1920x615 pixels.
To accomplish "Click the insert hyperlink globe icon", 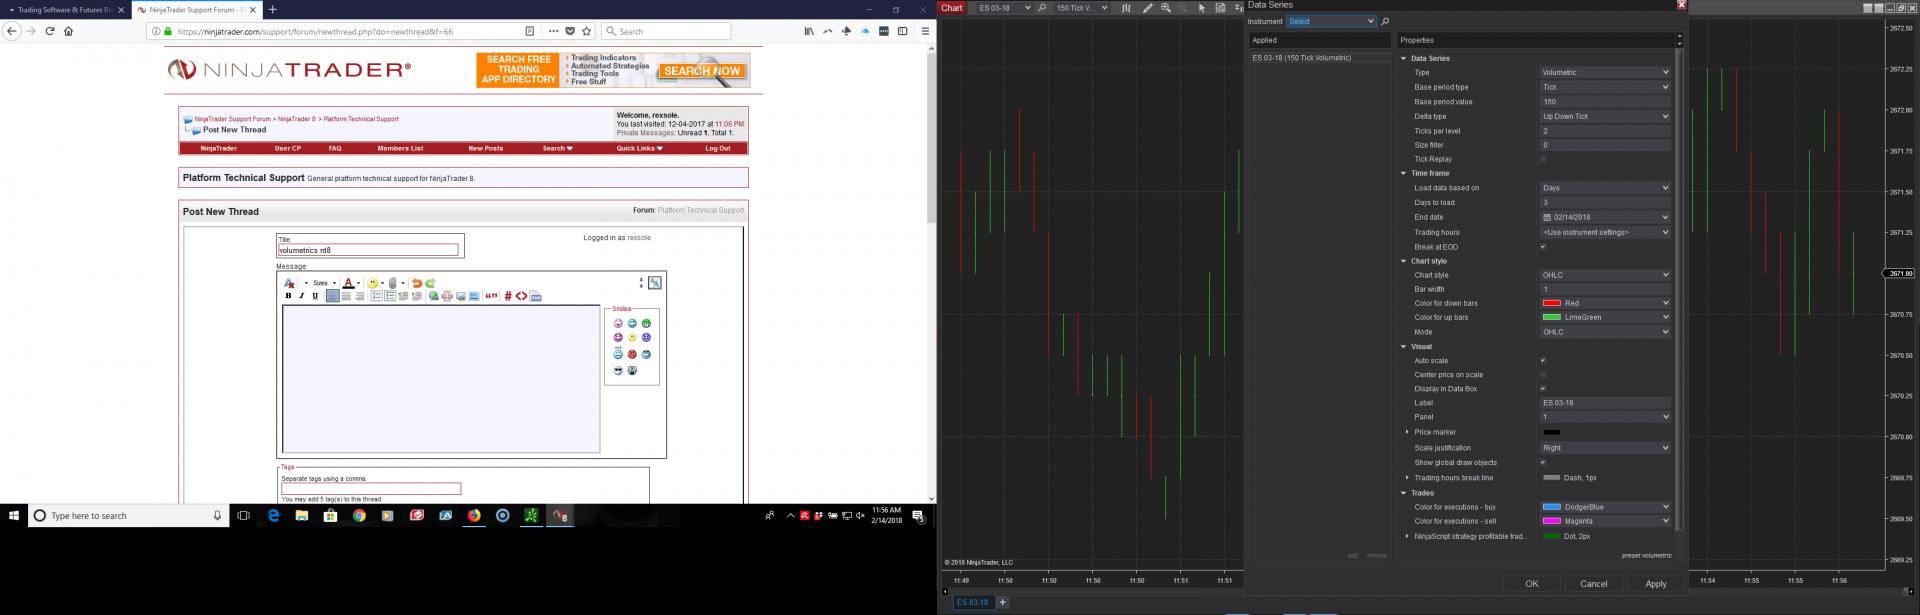I will (x=434, y=296).
